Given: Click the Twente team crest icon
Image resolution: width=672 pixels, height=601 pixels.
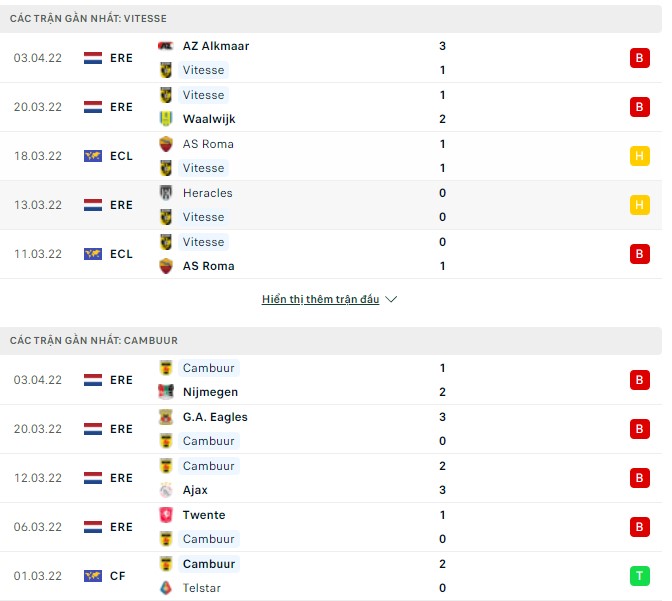Looking at the screenshot, I should coord(166,515).
